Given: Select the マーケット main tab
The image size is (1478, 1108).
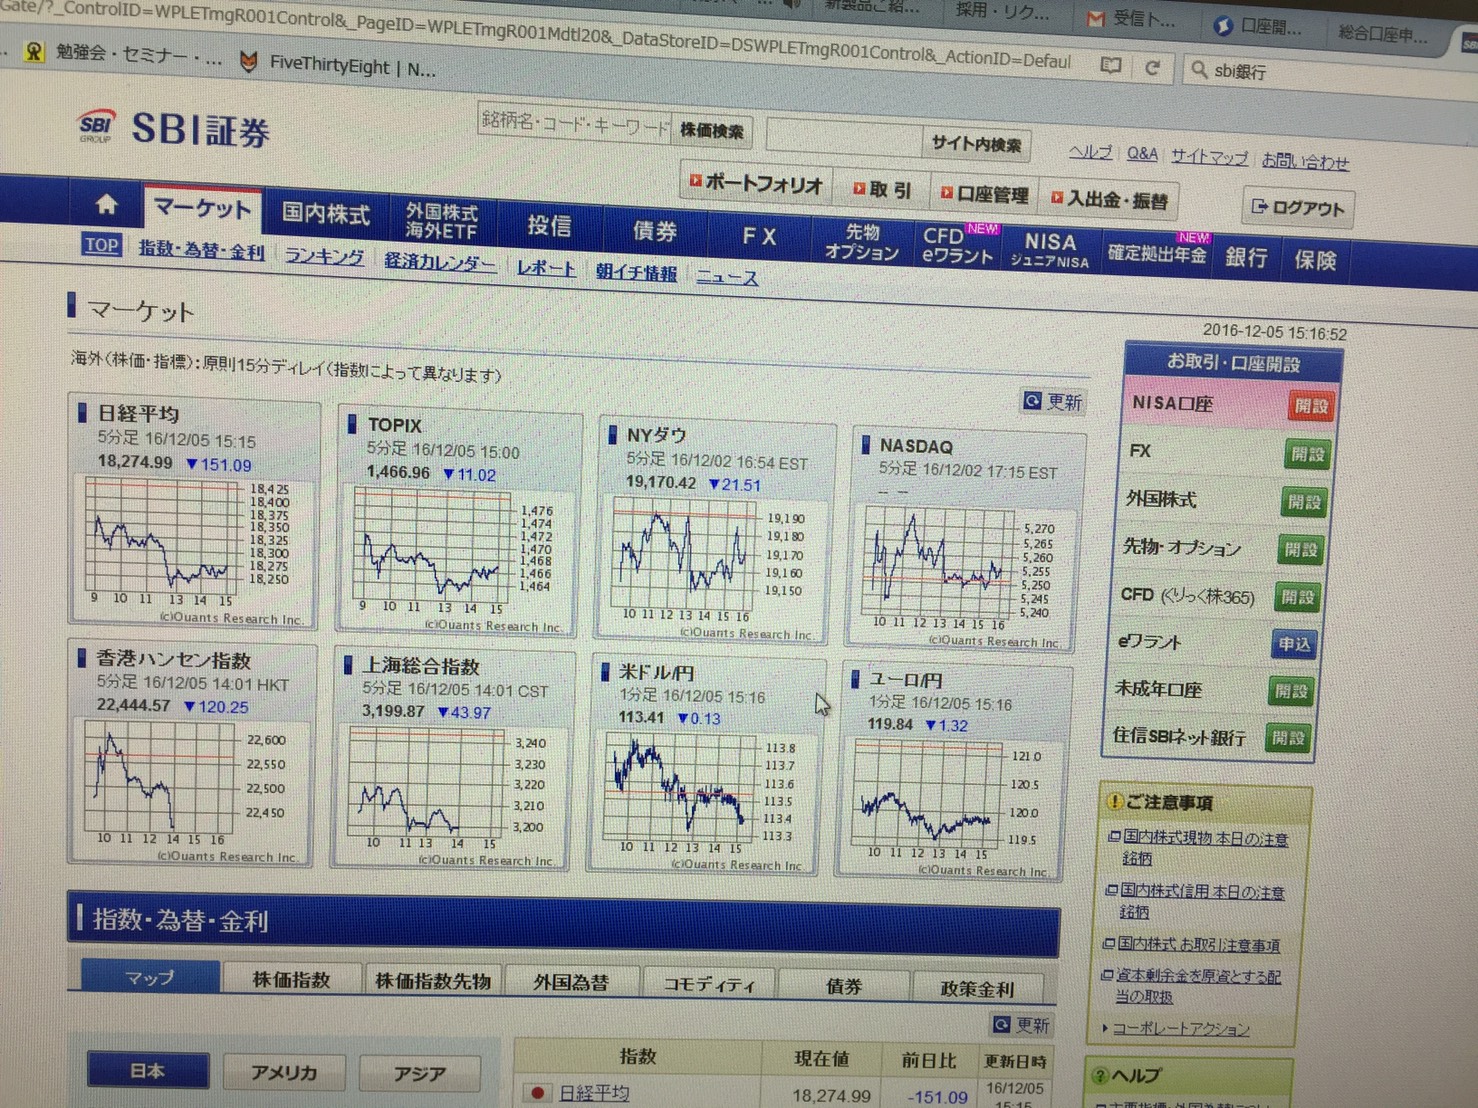Looking at the screenshot, I should (202, 209).
